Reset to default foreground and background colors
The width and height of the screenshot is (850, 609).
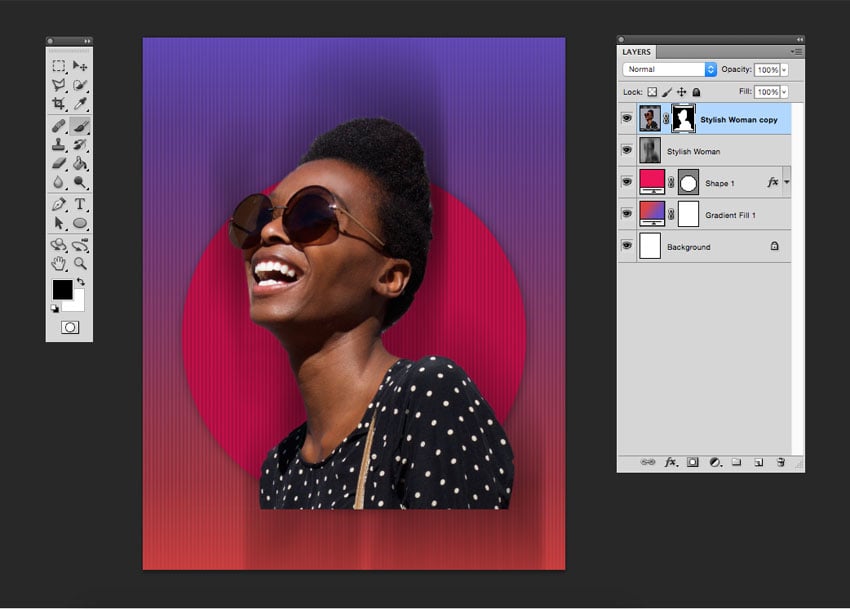55,309
